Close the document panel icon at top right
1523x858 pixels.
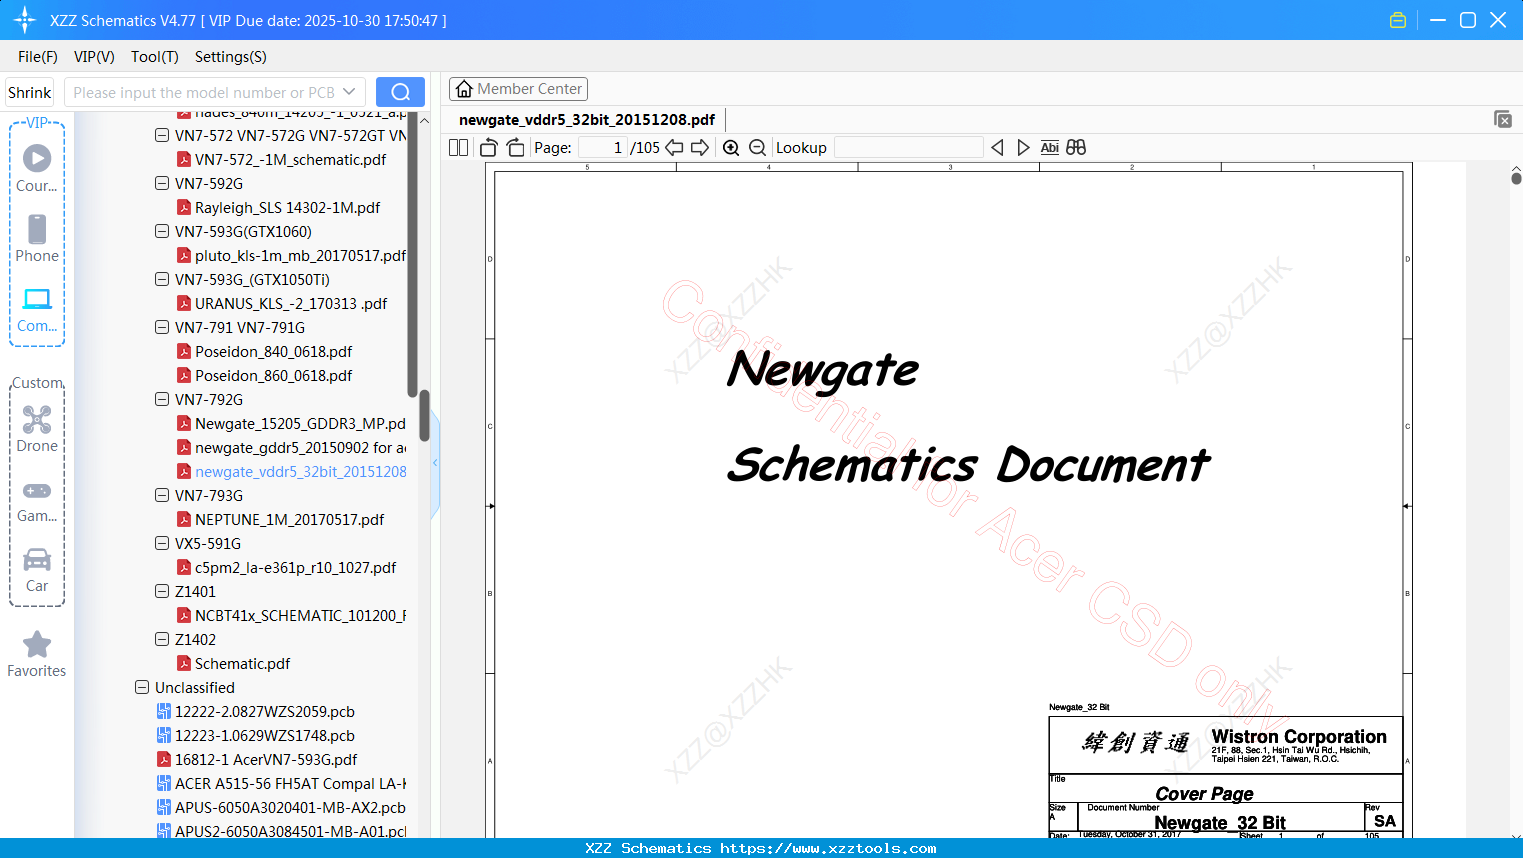pos(1503,119)
